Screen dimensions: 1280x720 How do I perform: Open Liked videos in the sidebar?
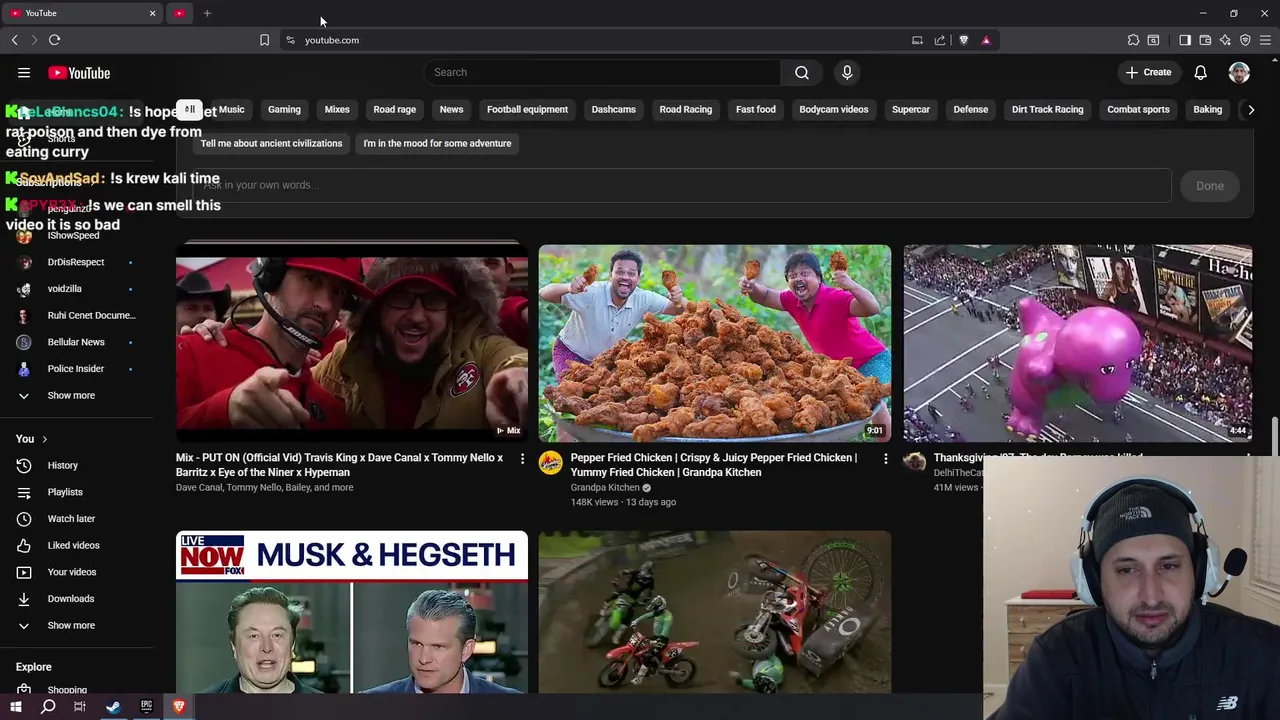[75, 545]
